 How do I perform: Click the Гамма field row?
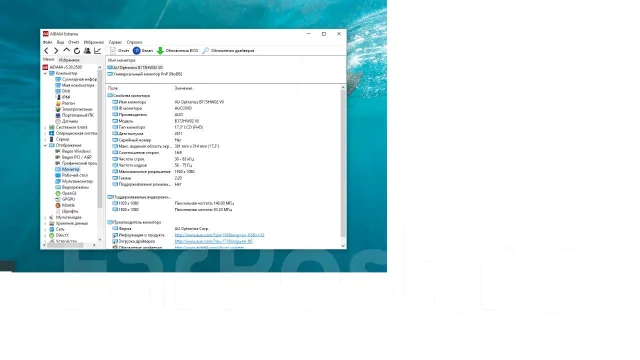(223, 178)
